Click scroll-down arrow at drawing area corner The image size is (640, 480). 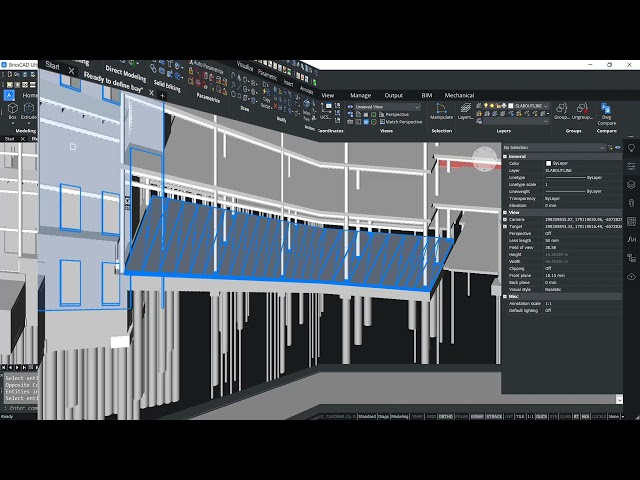[x=619, y=400]
